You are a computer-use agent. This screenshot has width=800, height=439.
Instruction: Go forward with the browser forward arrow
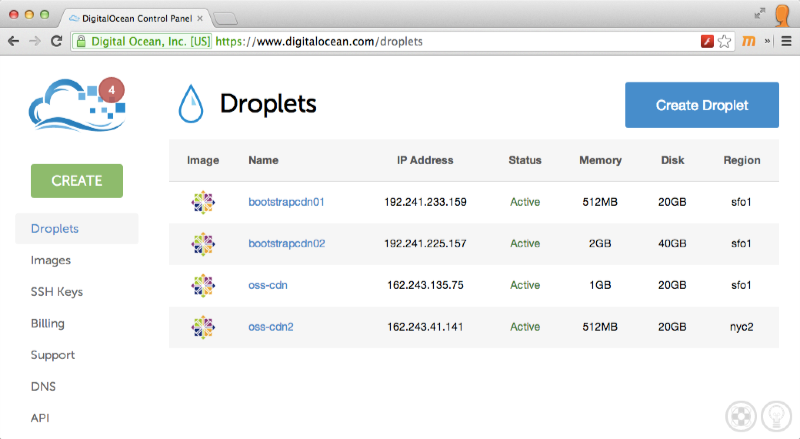tap(35, 41)
